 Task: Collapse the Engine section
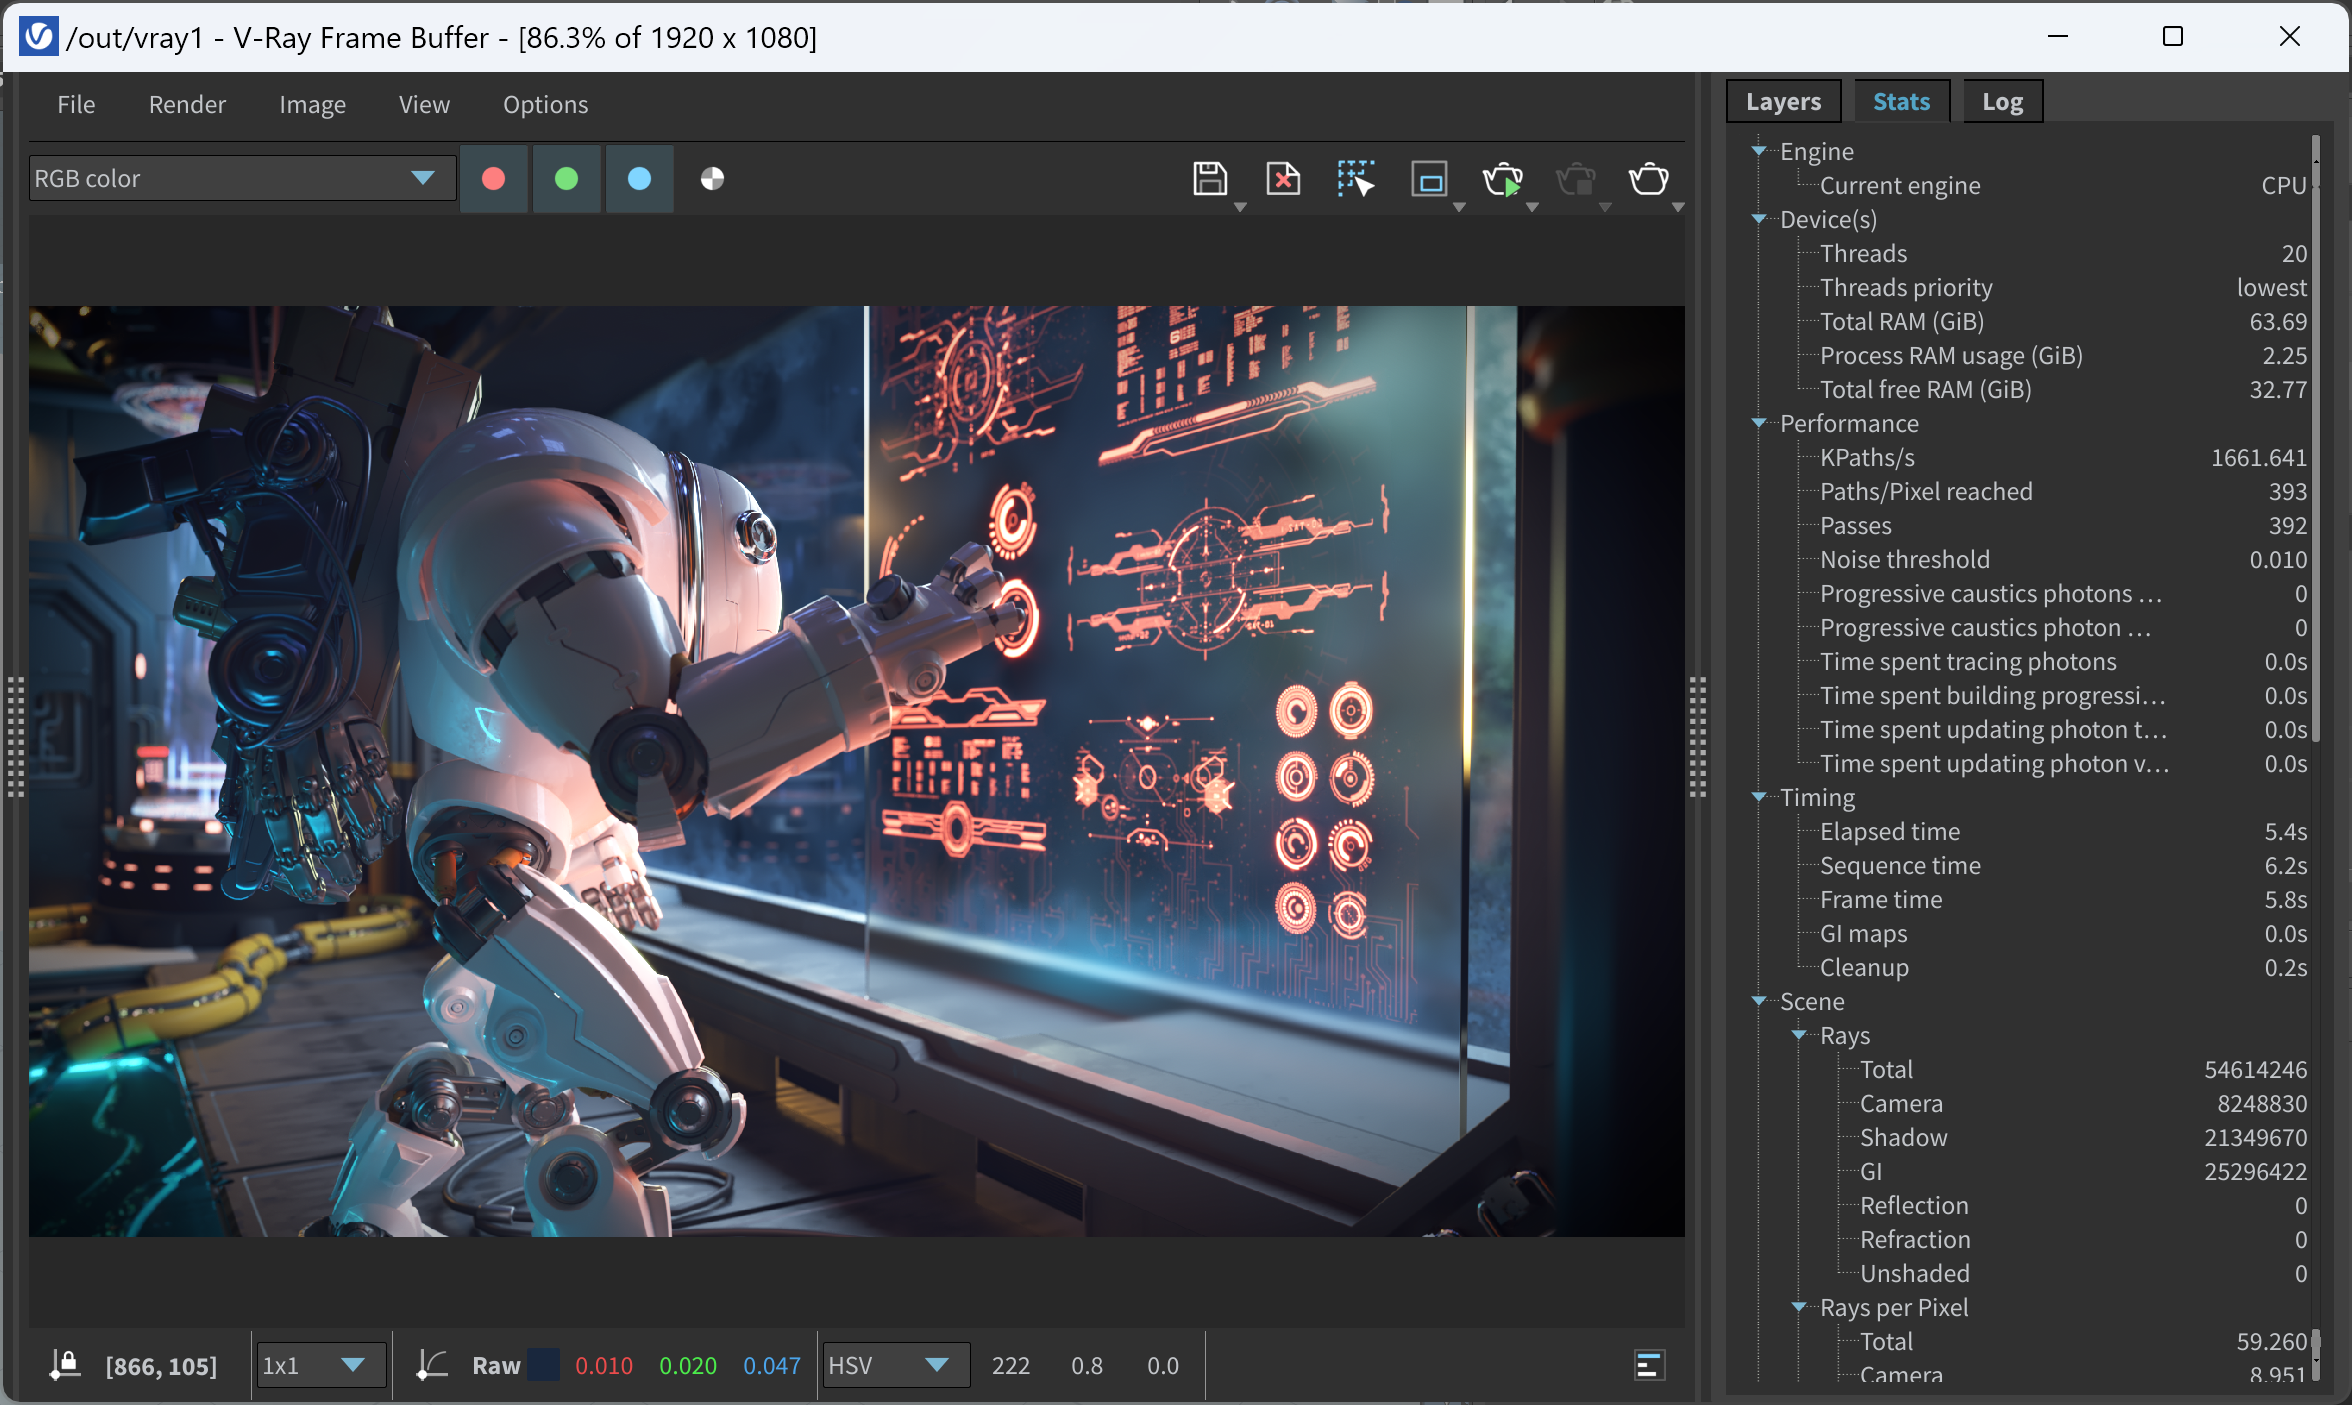[x=1758, y=151]
